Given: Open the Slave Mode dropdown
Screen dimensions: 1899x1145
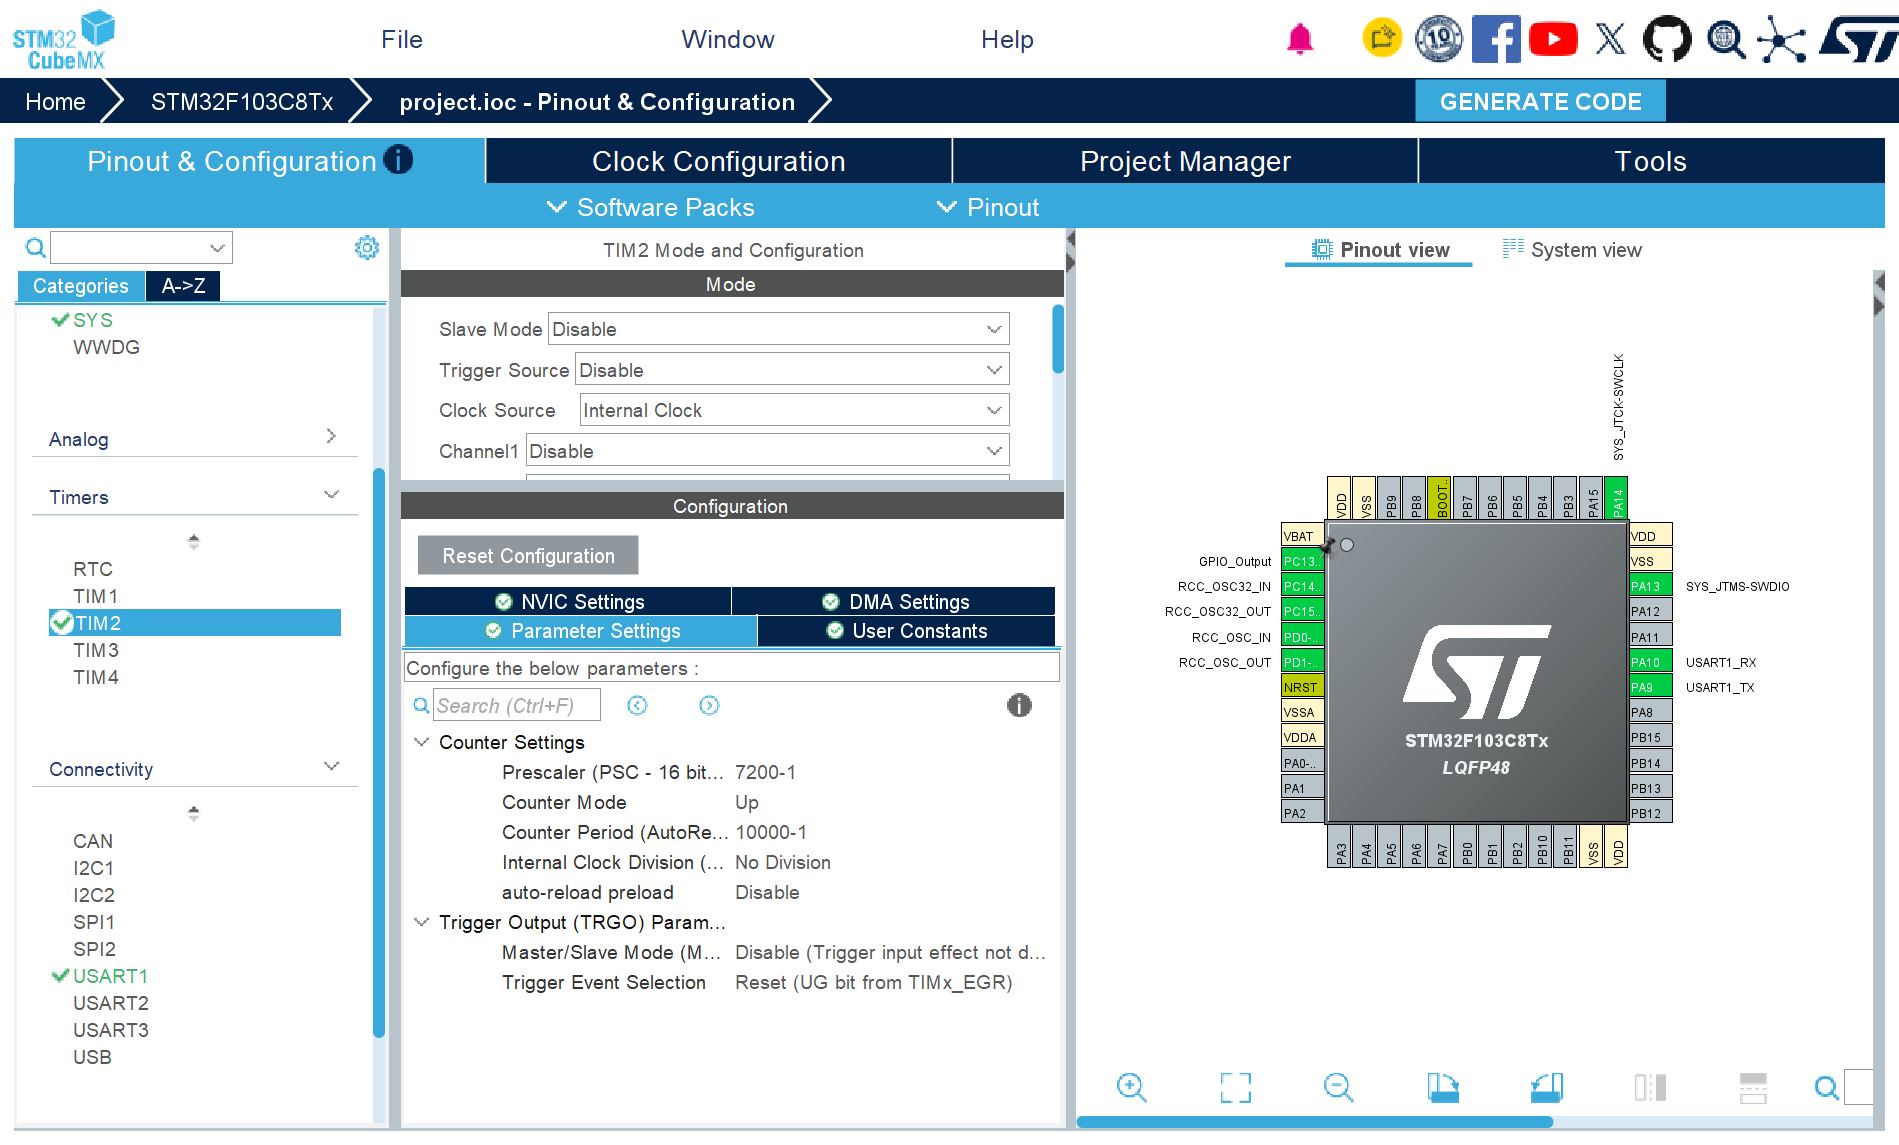Looking at the screenshot, I should [x=779, y=329].
